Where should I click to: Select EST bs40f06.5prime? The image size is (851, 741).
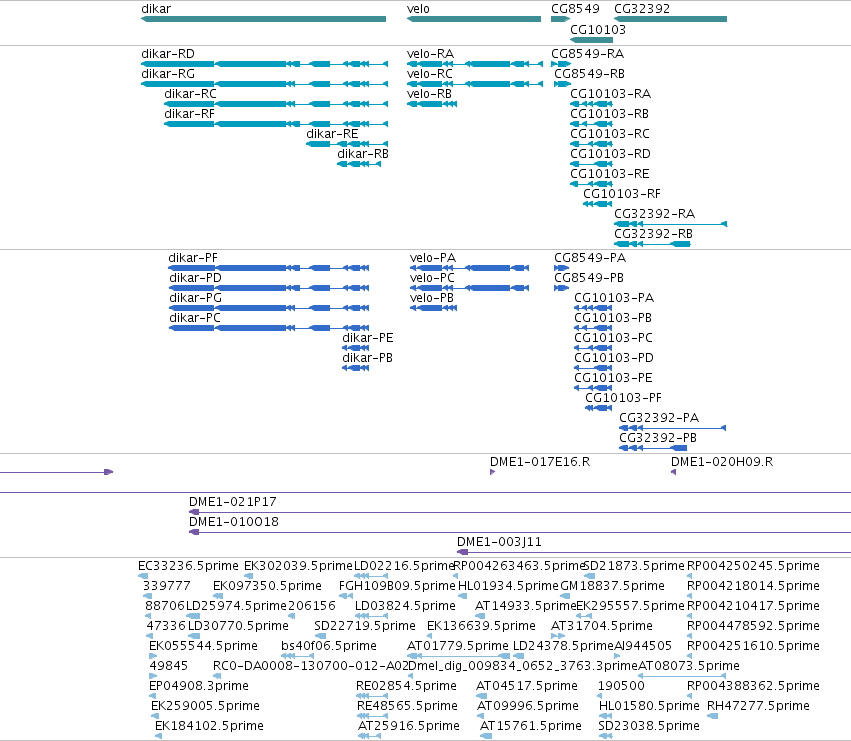297,656
